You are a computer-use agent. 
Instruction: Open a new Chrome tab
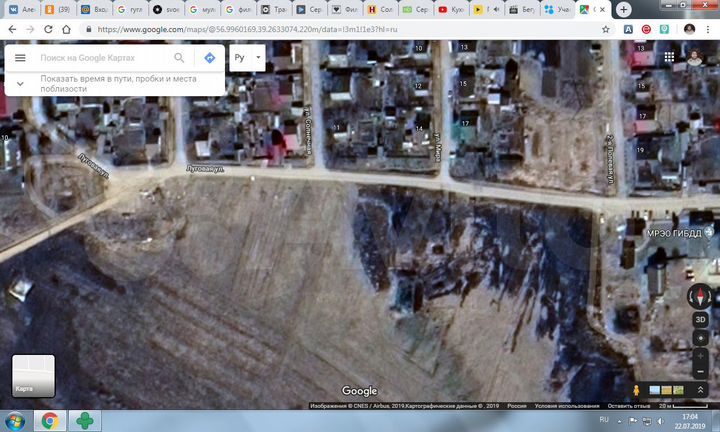click(x=624, y=9)
